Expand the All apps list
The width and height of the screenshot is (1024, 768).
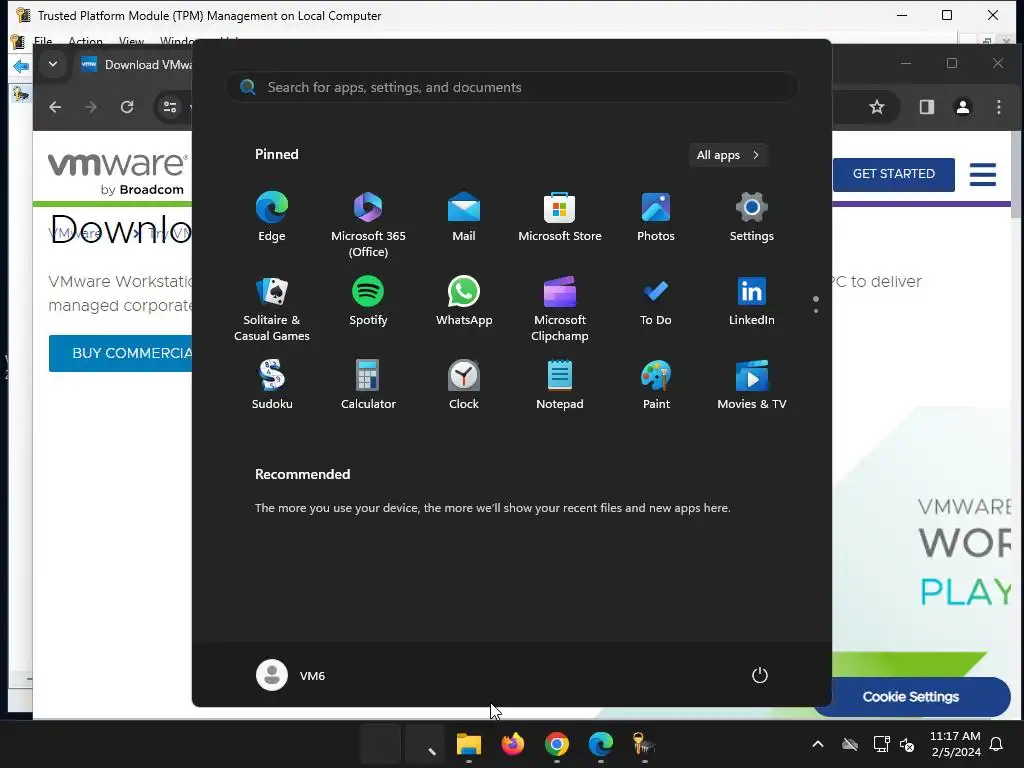(x=728, y=155)
